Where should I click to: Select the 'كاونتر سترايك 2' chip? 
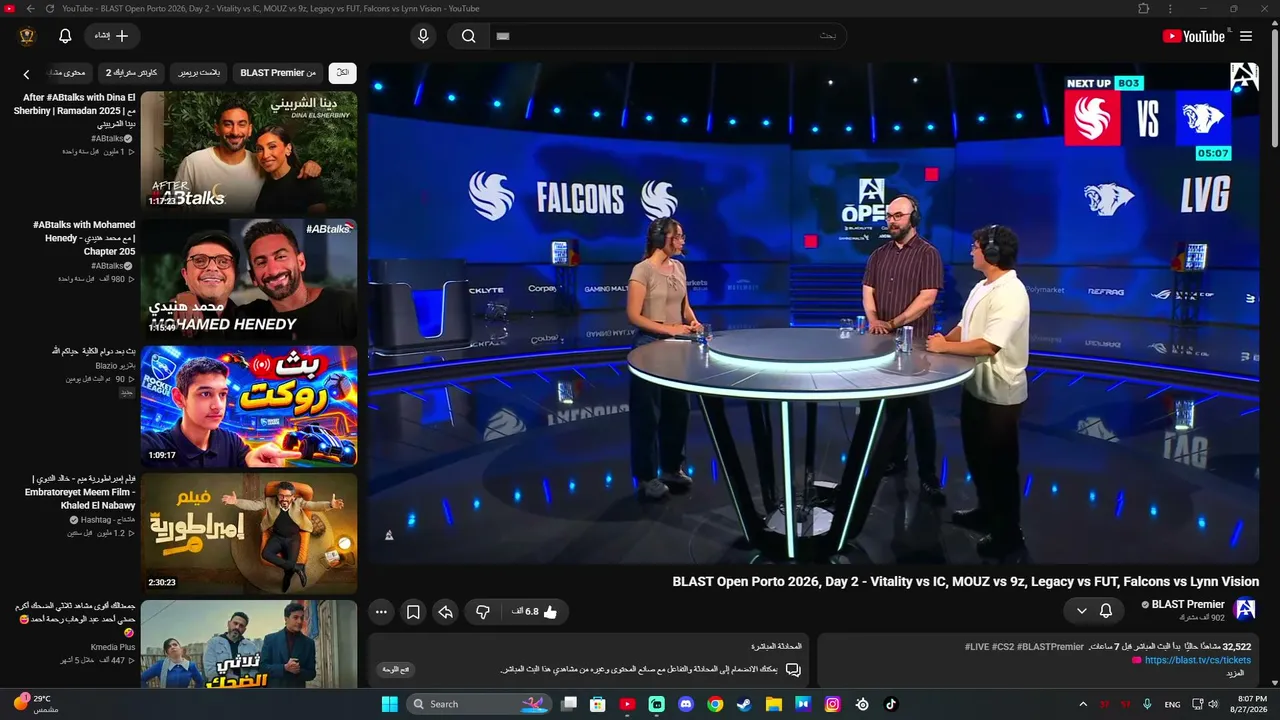point(133,73)
